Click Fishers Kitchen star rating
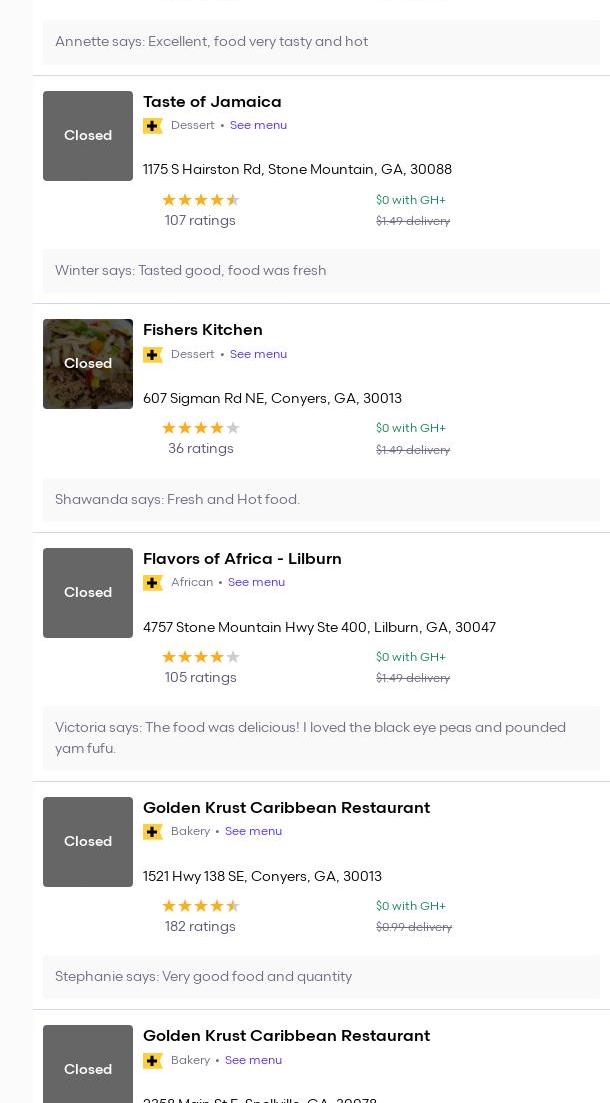610x1103 pixels. (x=200, y=428)
